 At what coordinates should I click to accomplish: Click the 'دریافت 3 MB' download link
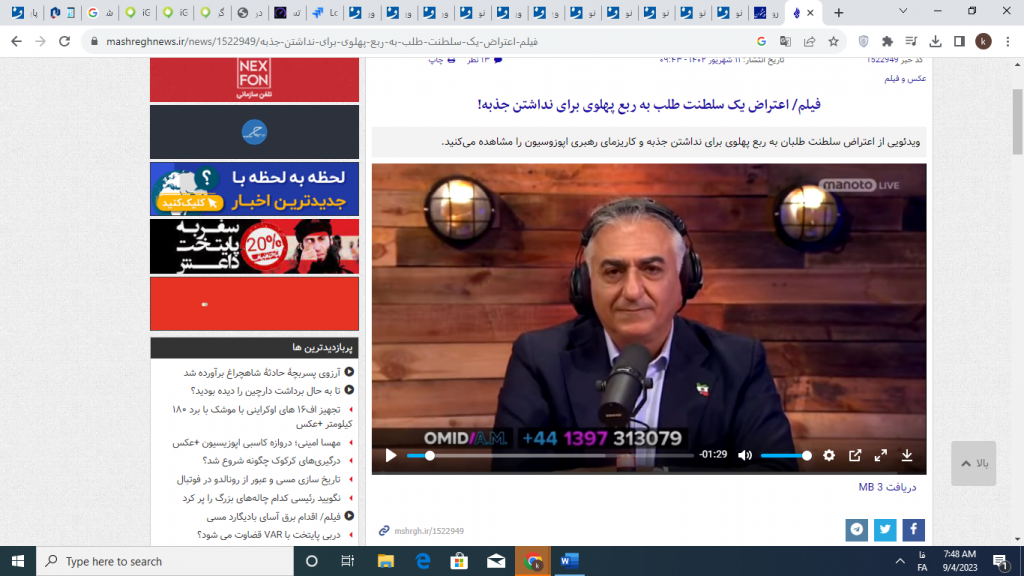pos(887,487)
